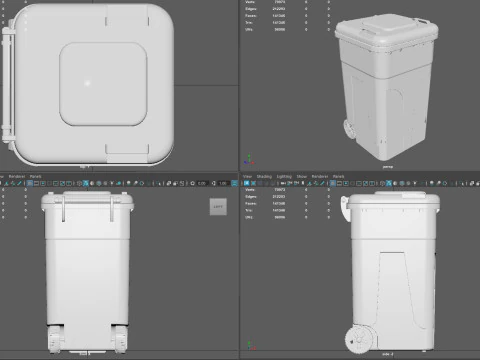Toggle Safe Action in bottom-left panel toolbar
Viewport: 480px width, 360px height.
(62, 183)
